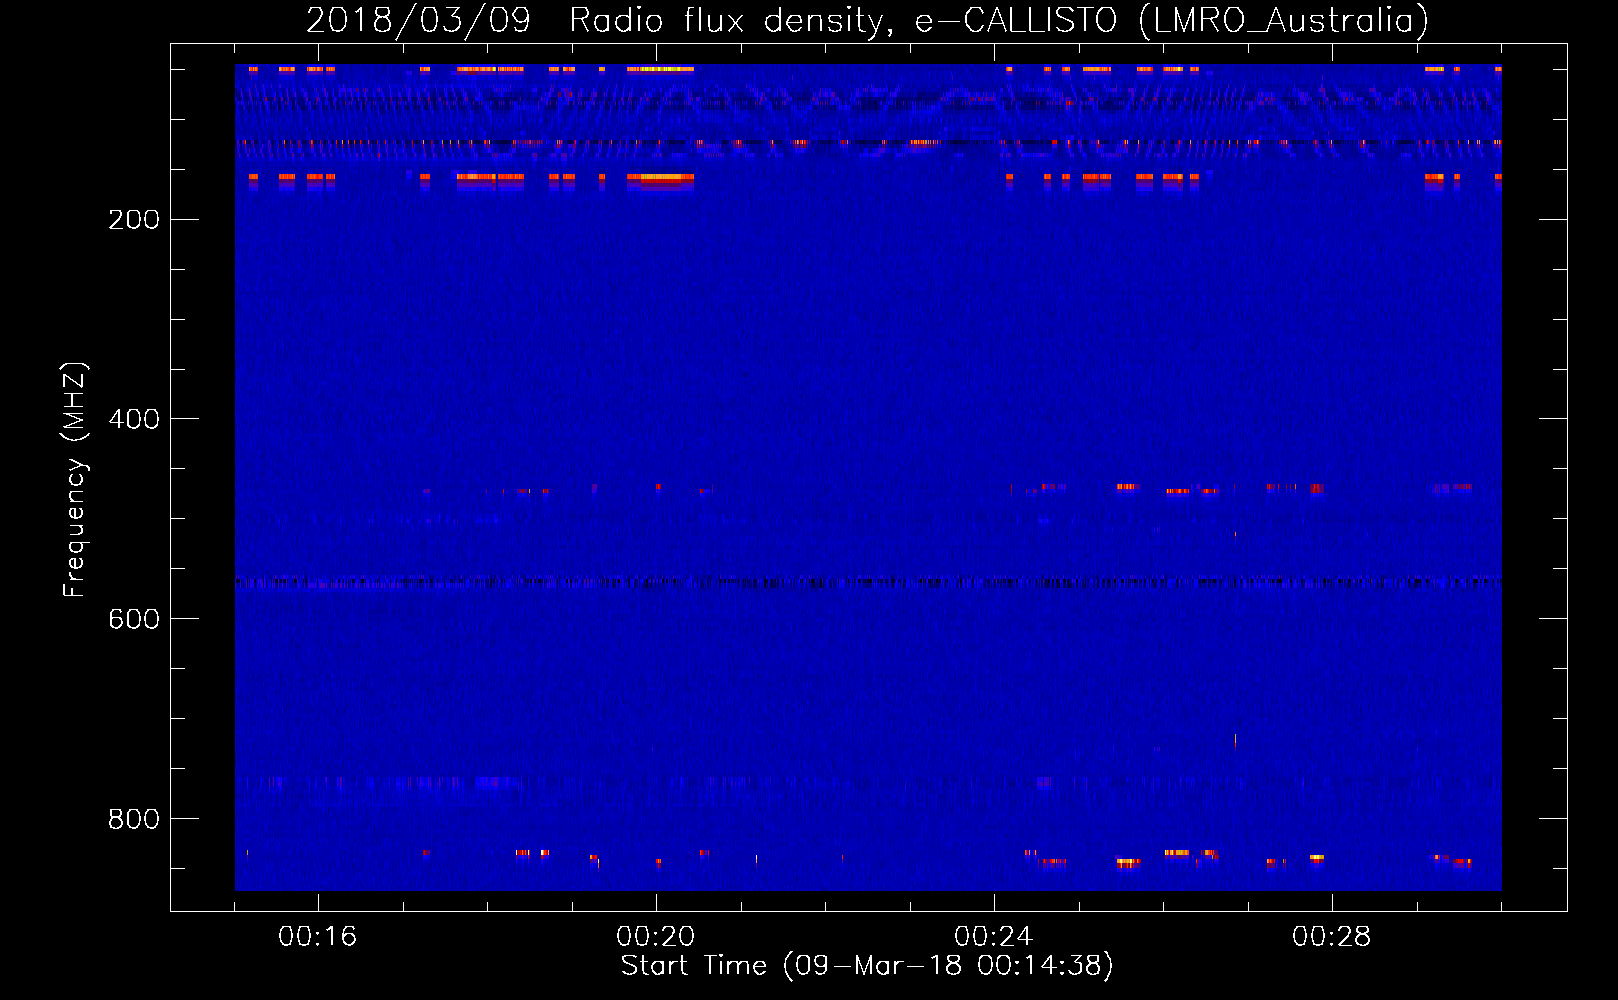
Task: Click the '00:16' time tick label
Action: tap(318, 937)
